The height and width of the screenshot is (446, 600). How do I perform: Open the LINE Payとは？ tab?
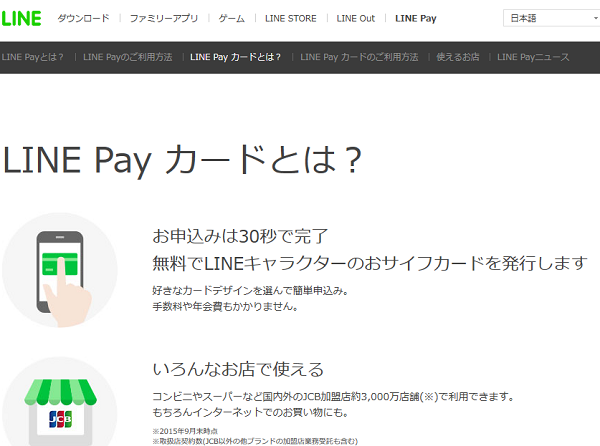pos(33,57)
